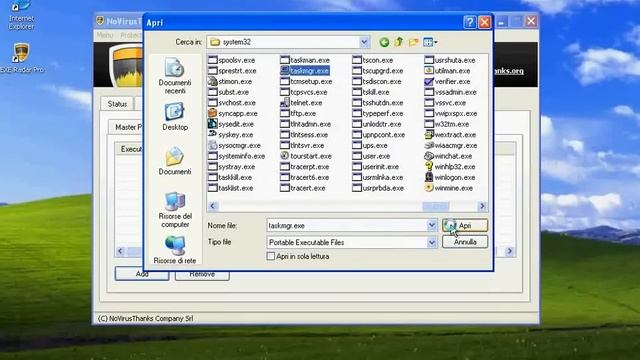Select the tracert.exe file
Image resolution: width=640 pixels, height=360 pixels.
tap(303, 188)
